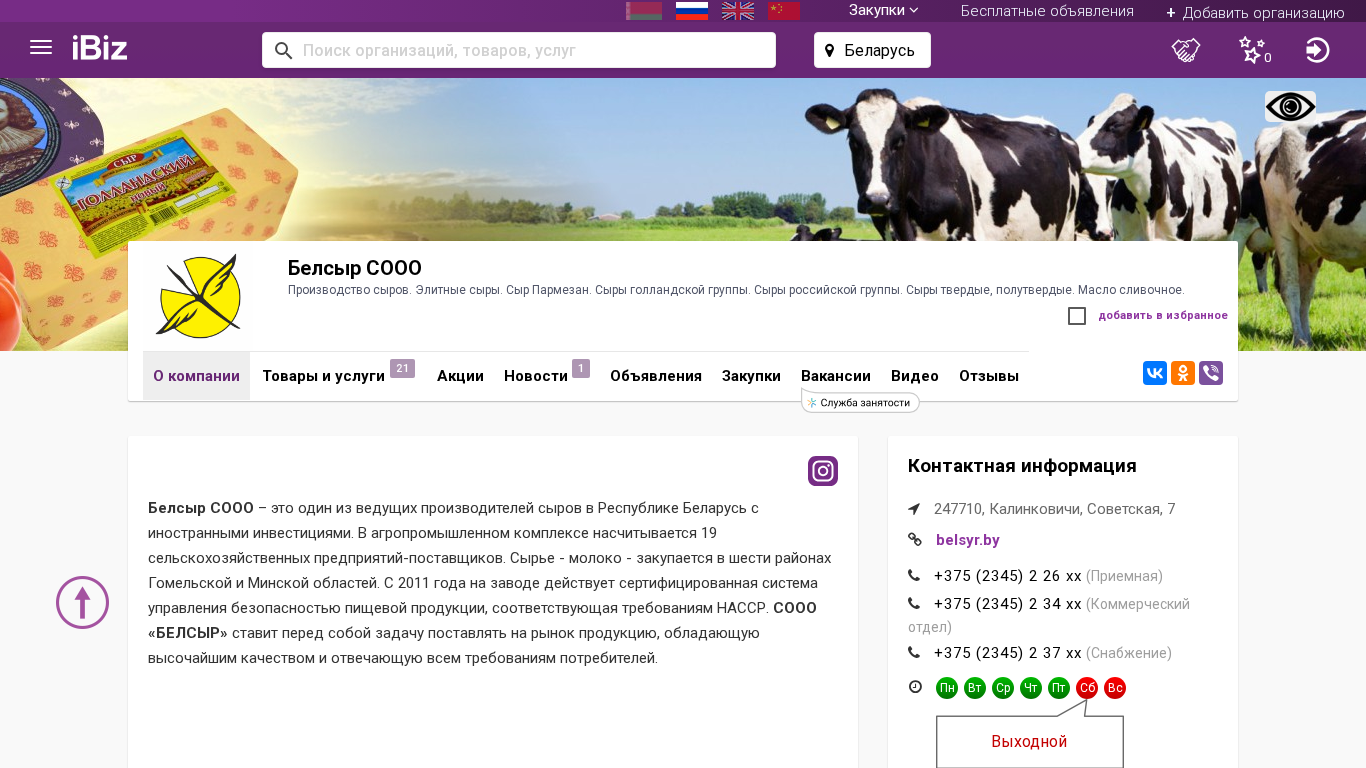Image resolution: width=1366 pixels, height=768 pixels.
Task: Click the 'добавить в избранное' link text
Action: click(1163, 316)
